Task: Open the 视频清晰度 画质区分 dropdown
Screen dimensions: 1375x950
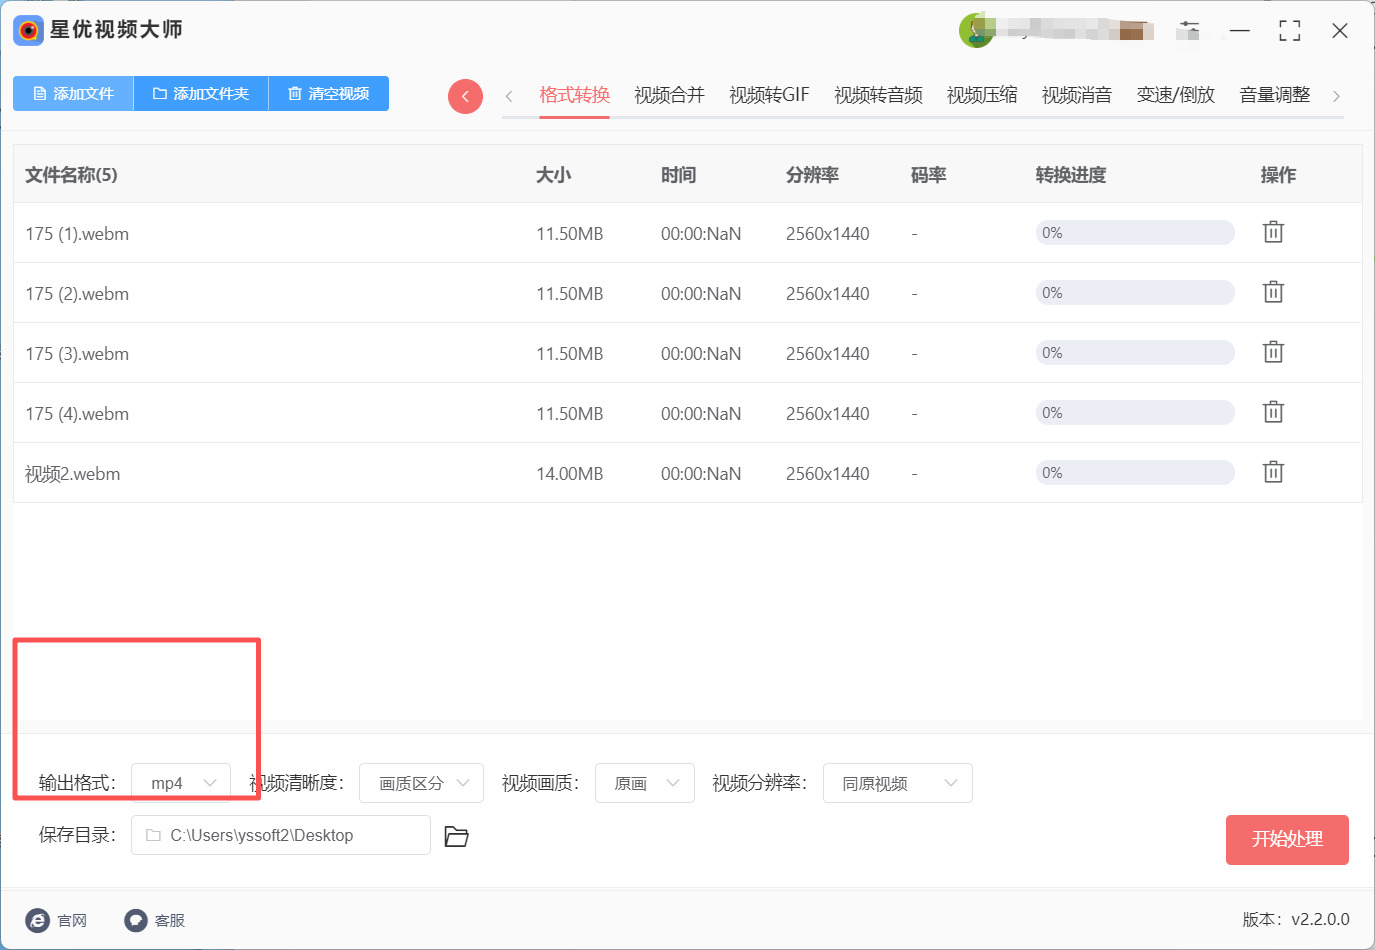Action: tap(421, 783)
